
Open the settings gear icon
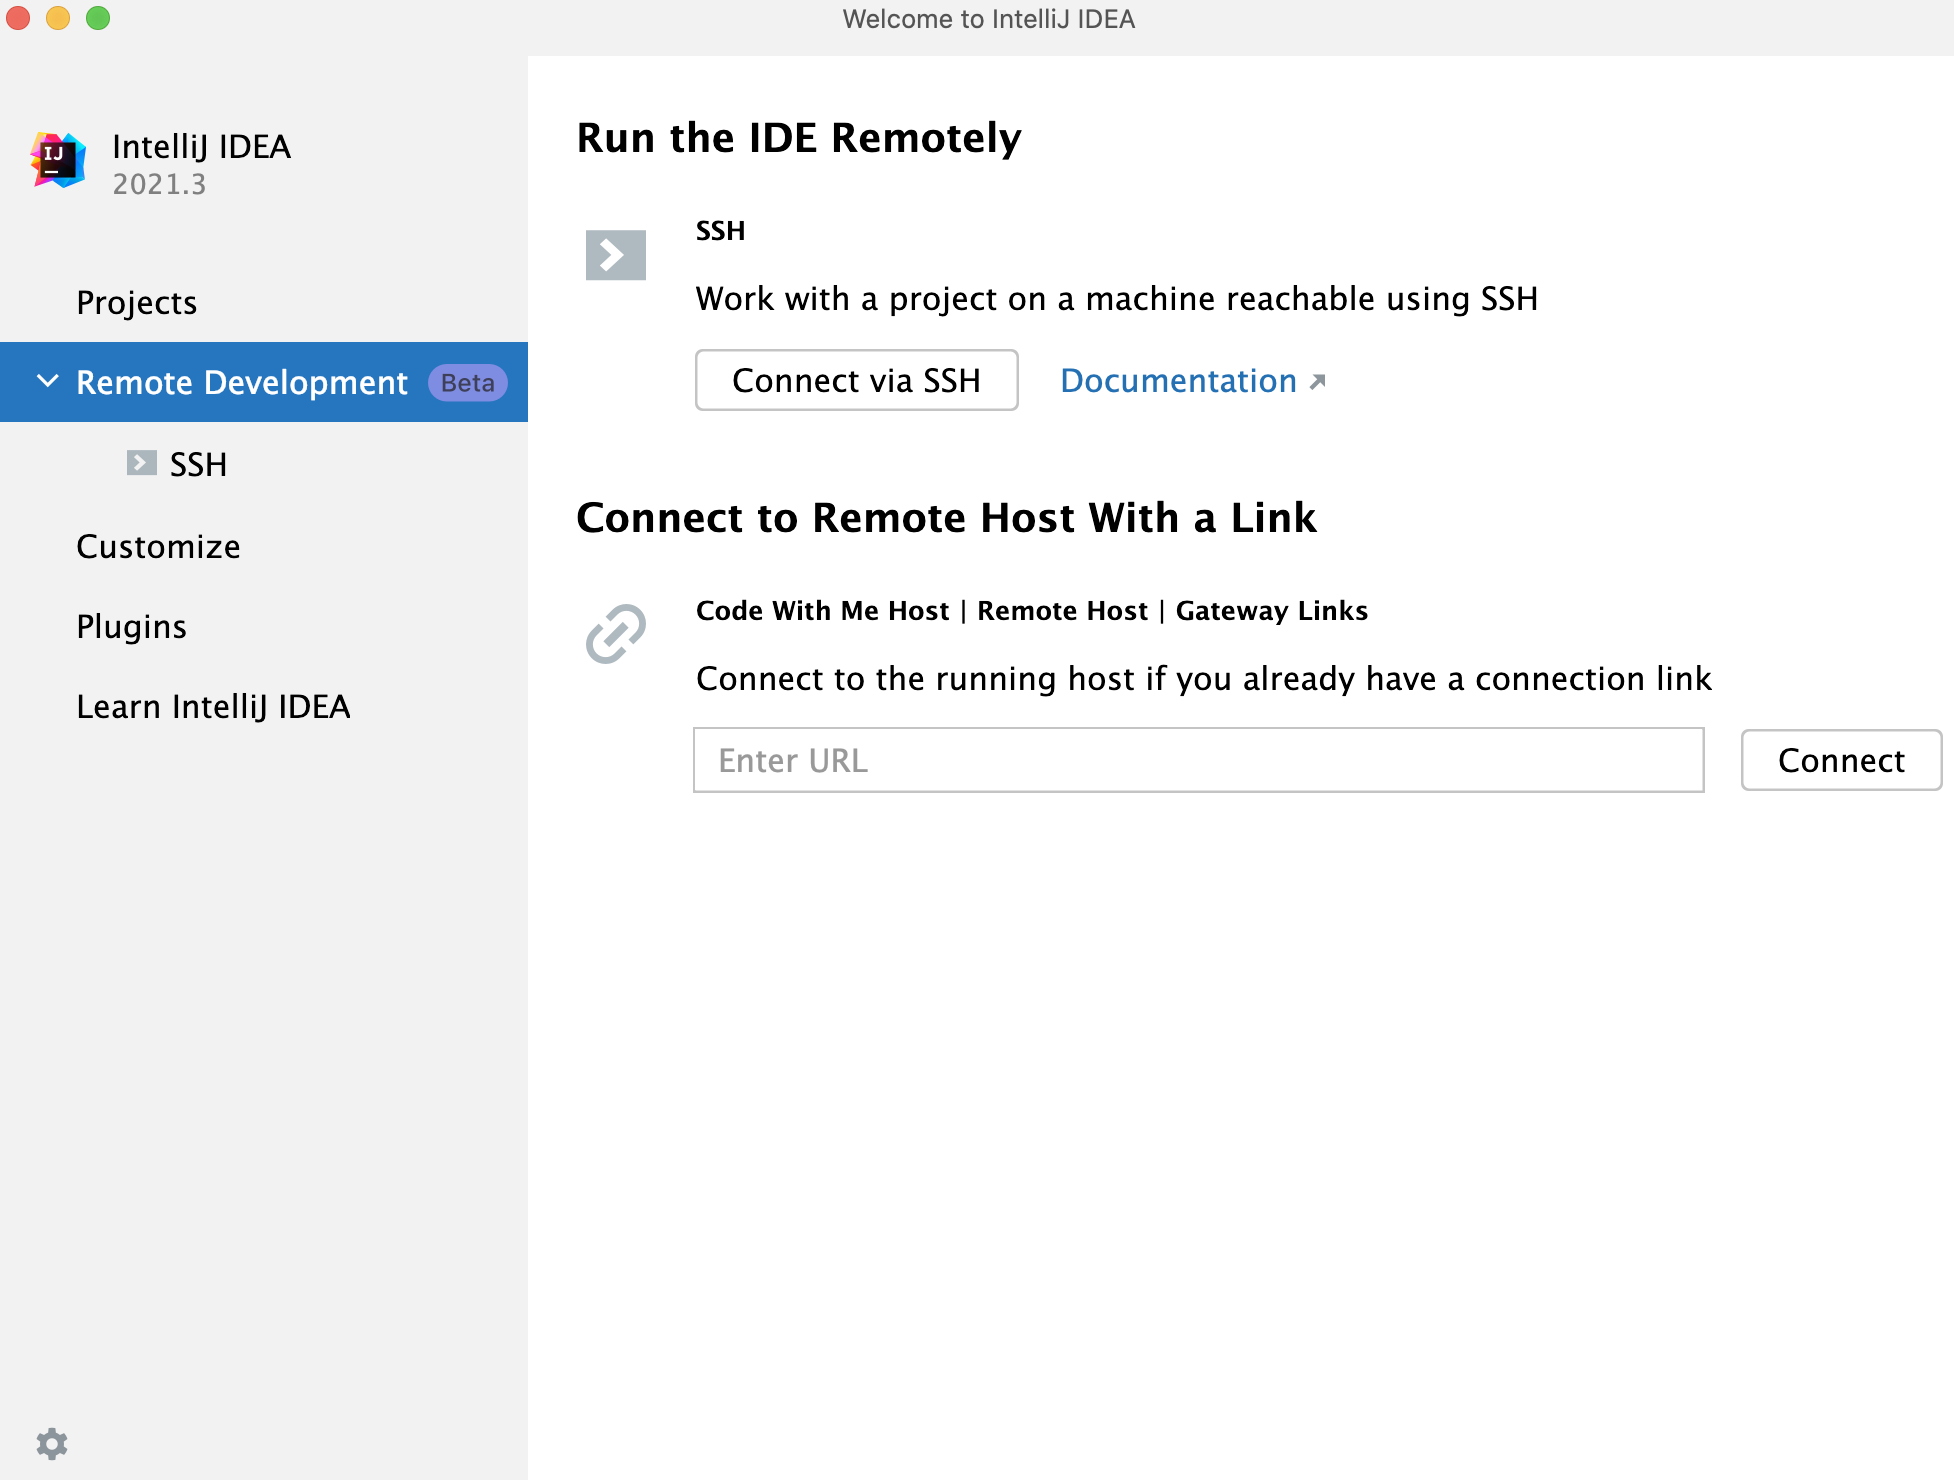tap(52, 1443)
